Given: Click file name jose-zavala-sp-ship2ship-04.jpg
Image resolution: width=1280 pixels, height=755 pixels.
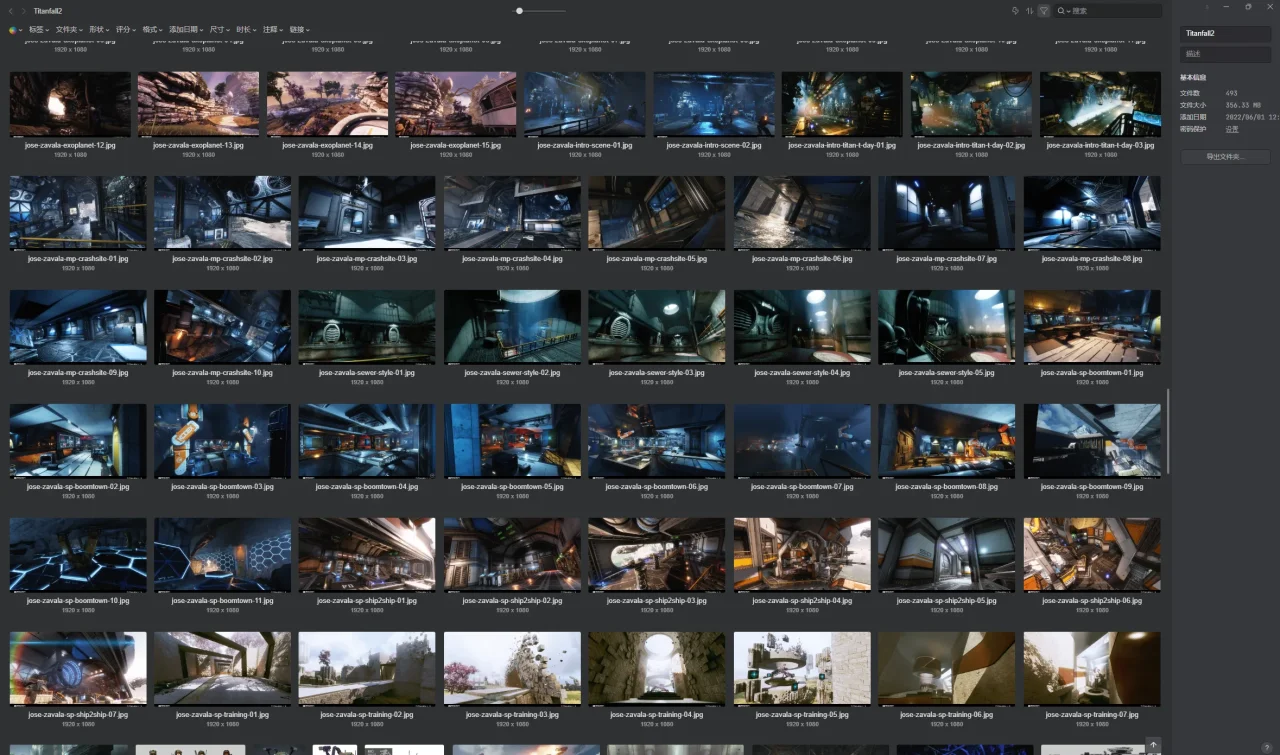Looking at the screenshot, I should coord(802,601).
